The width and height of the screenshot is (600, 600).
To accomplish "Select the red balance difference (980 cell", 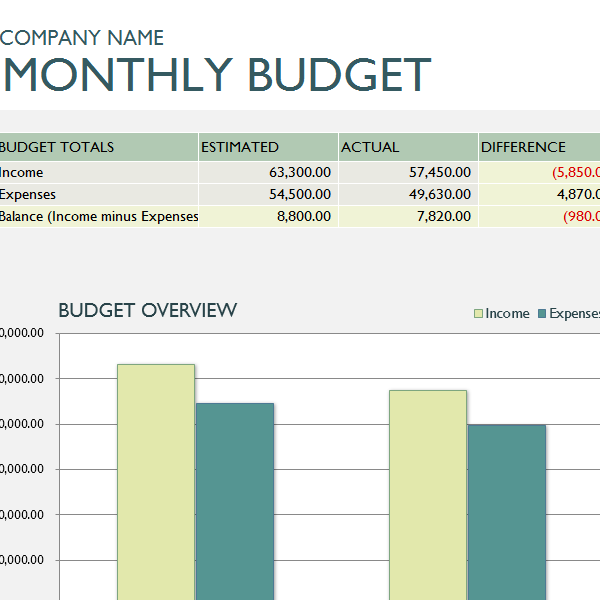I will [x=539, y=216].
